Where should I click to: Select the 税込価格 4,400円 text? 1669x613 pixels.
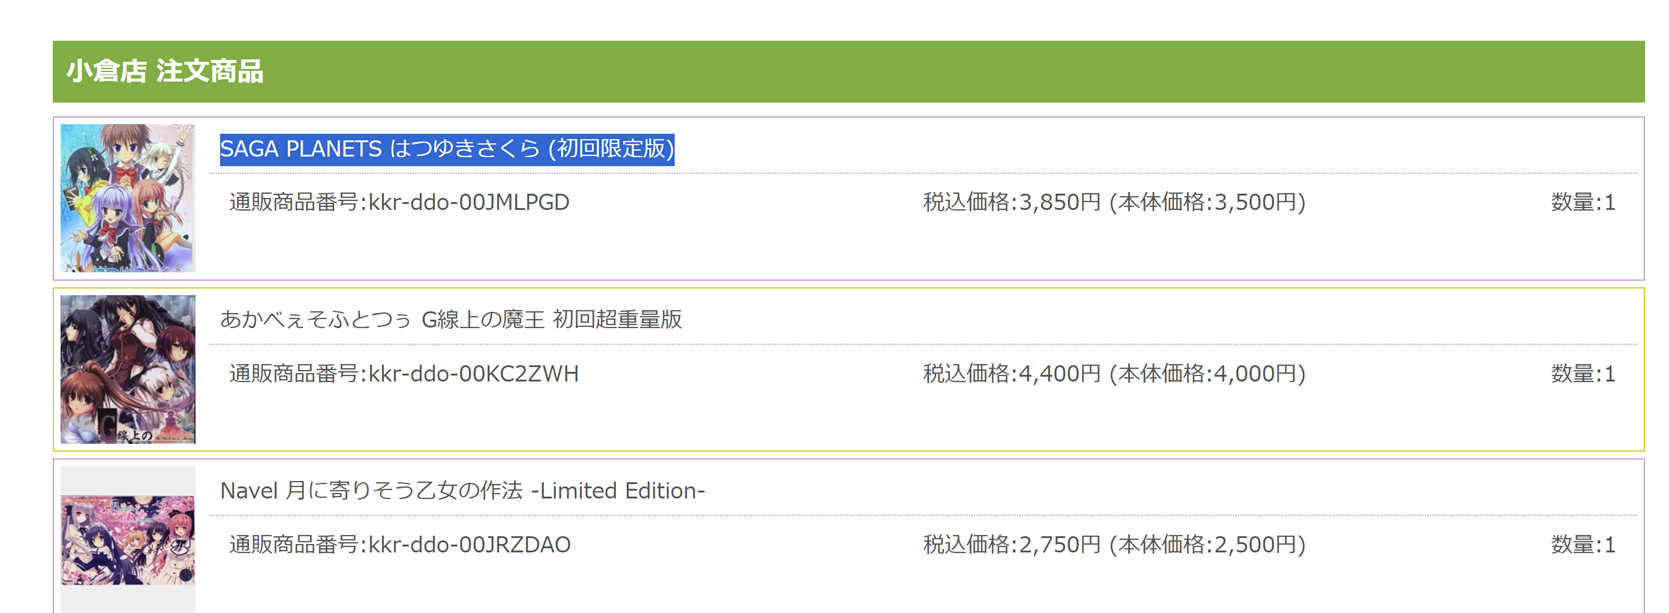1011,374
